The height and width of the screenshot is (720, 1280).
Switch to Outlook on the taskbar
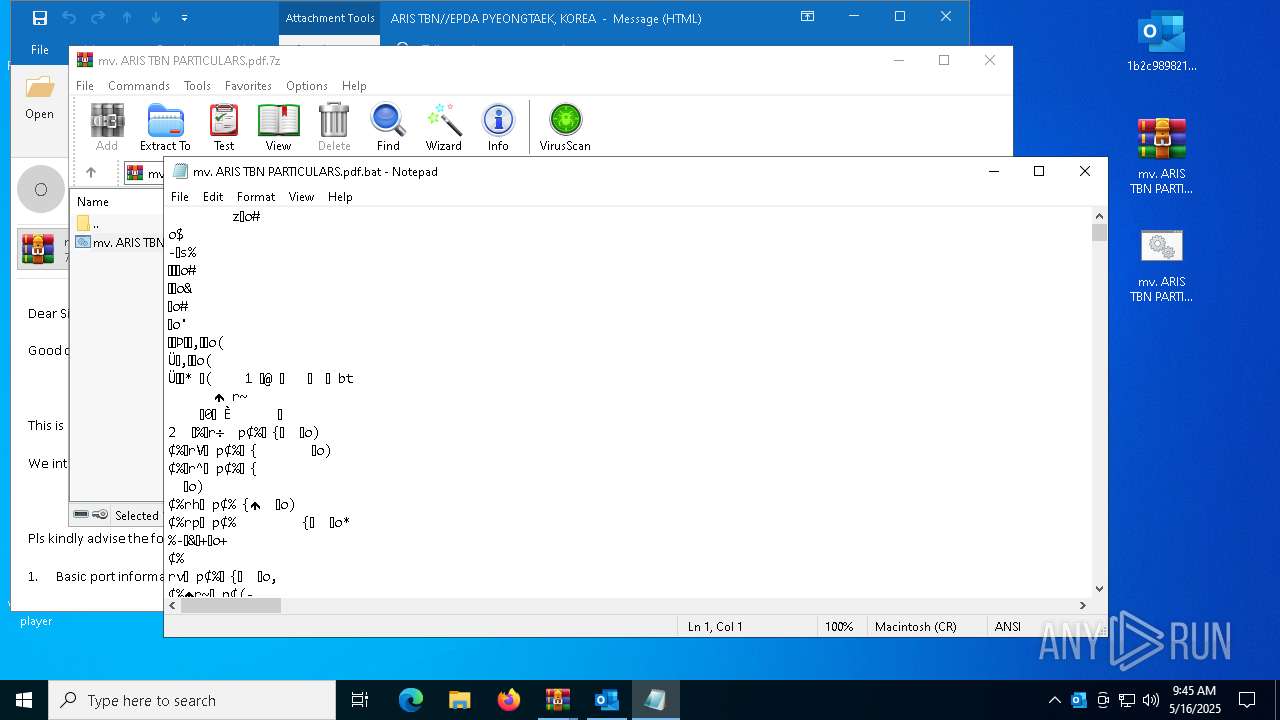click(607, 700)
